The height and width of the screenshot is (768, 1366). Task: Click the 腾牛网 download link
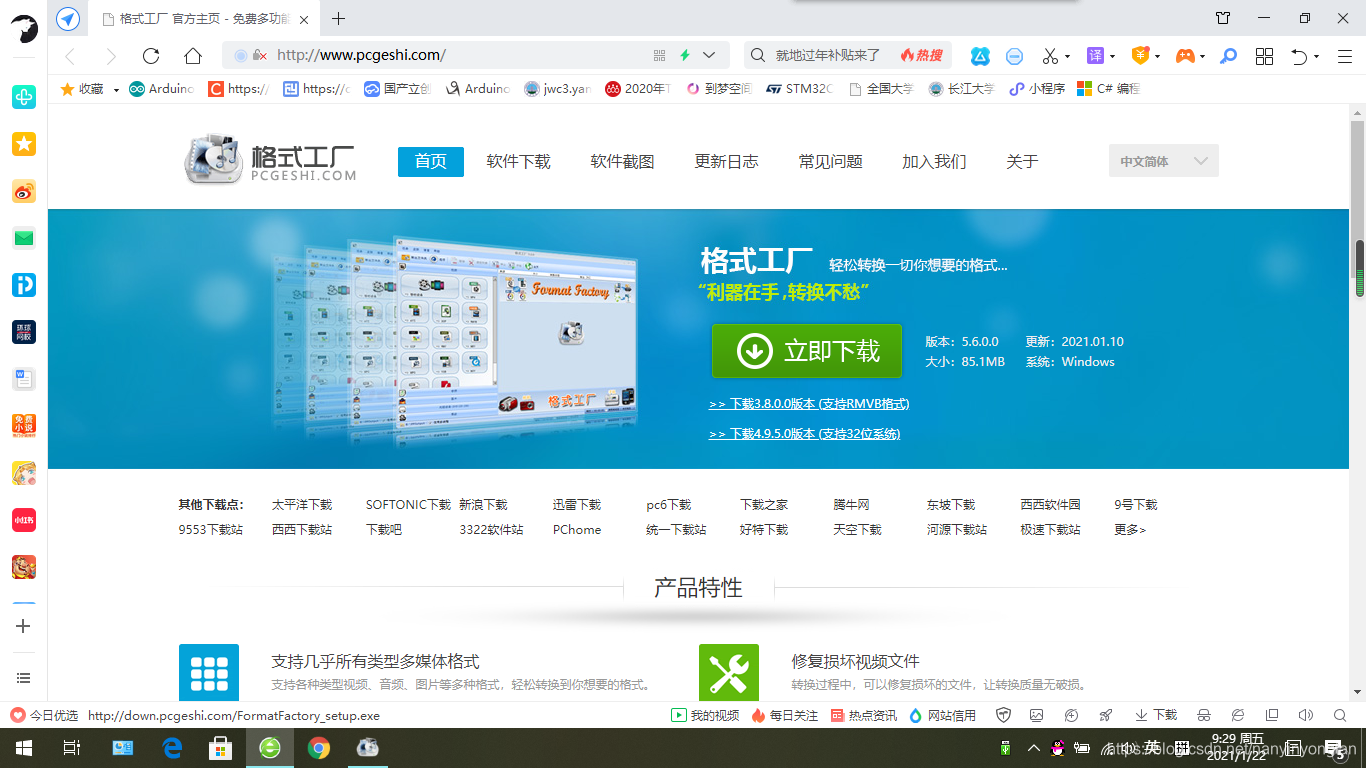(x=851, y=505)
